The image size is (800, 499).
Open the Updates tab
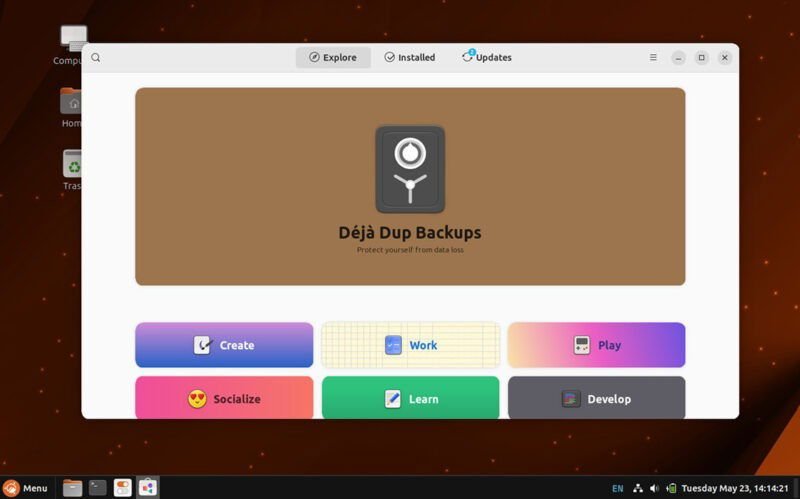click(487, 58)
